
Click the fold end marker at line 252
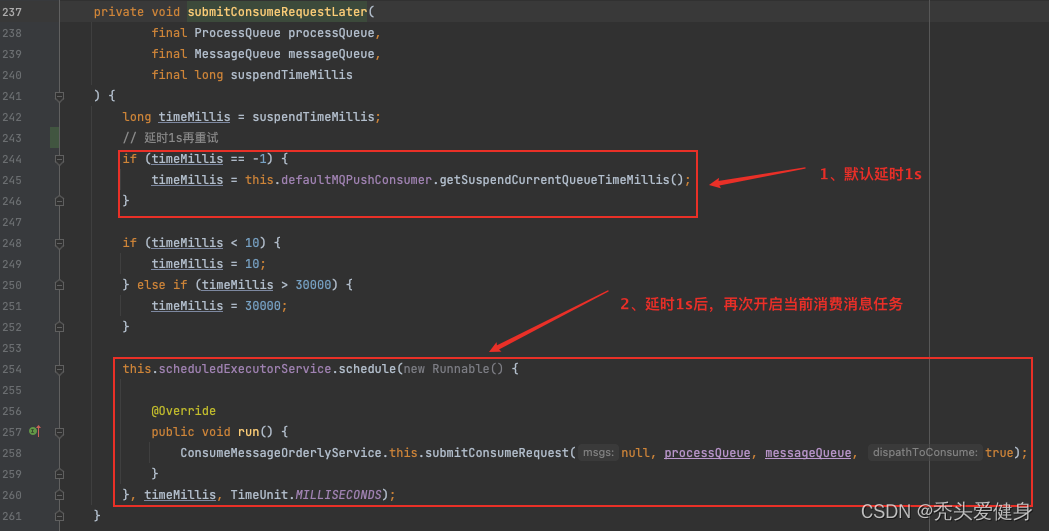click(x=59, y=326)
